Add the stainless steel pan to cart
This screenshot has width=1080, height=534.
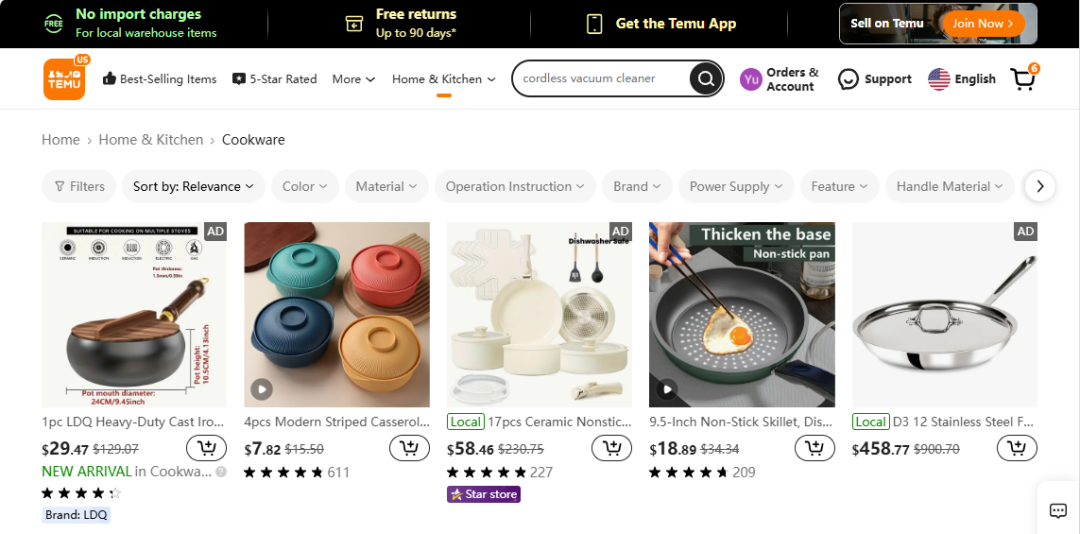[1017, 448]
